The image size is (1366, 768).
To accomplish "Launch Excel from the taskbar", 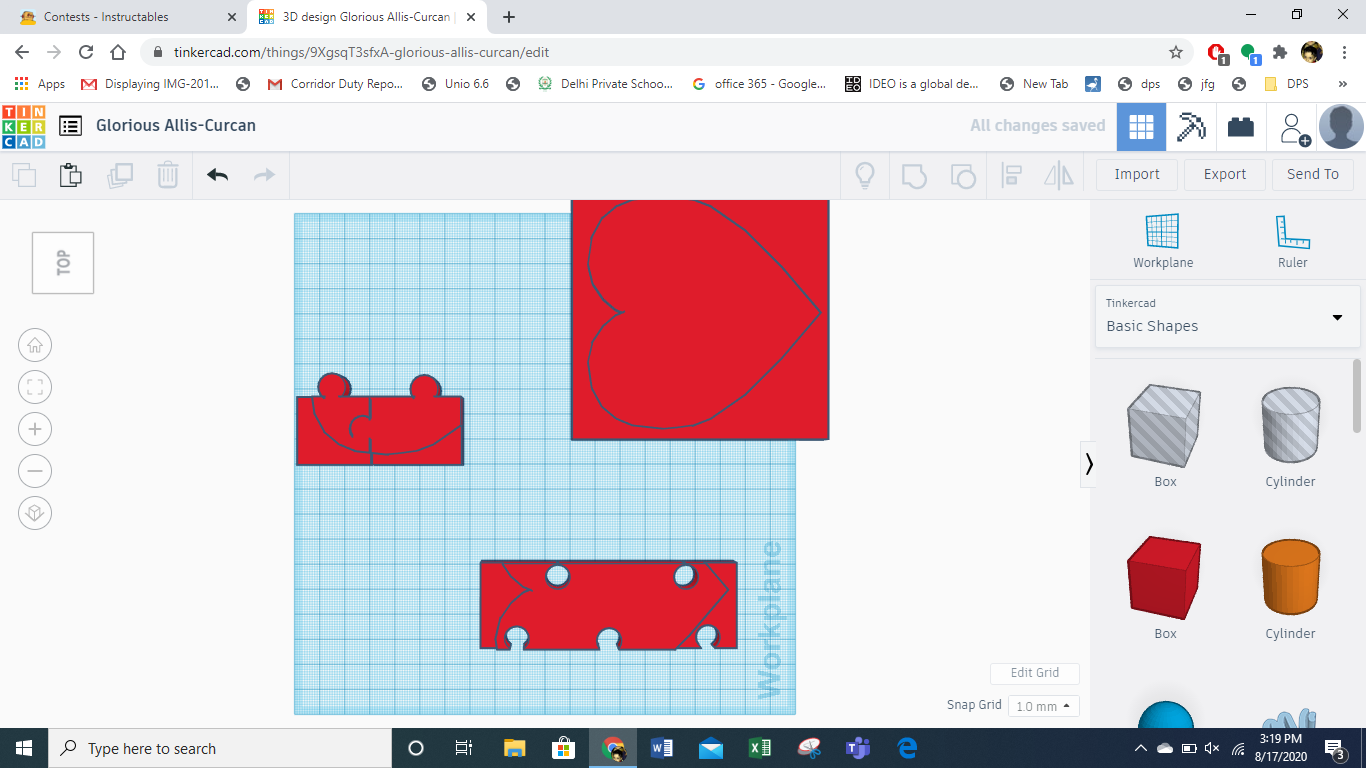I will 760,748.
